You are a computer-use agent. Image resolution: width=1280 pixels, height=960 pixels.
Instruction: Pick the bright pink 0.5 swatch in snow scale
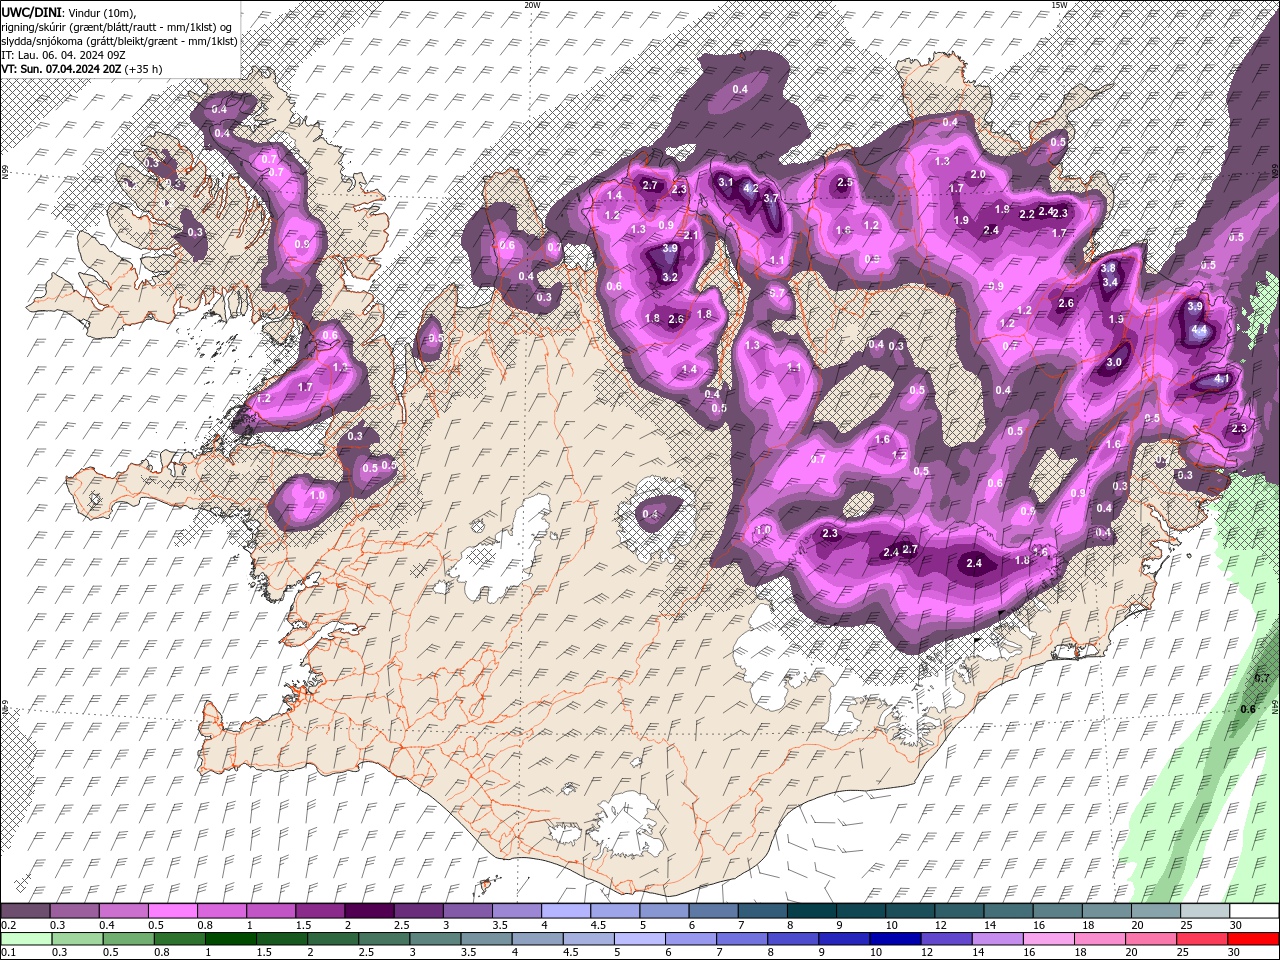coord(172,911)
